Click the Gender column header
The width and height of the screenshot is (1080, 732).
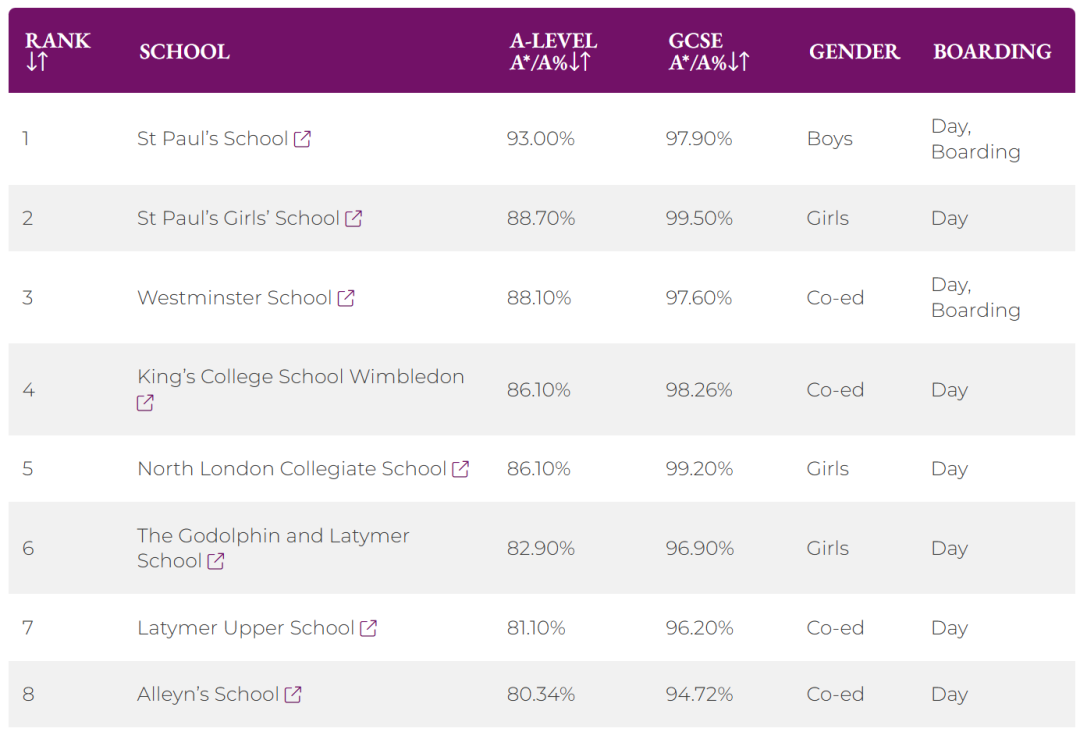854,52
